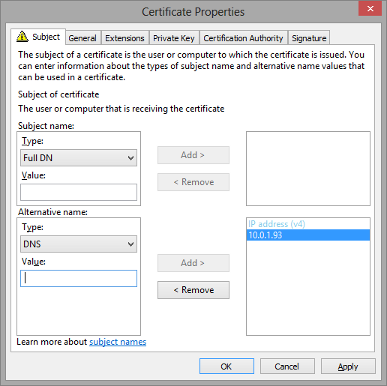Go to the Private Key tab
387x386 pixels.
[174, 38]
